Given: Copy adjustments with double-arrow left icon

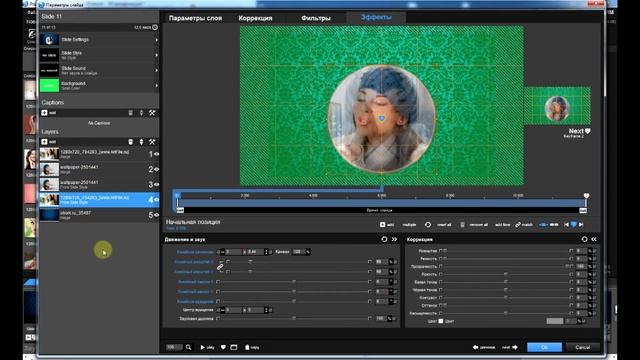Looking at the screenshot, I should (594, 239).
